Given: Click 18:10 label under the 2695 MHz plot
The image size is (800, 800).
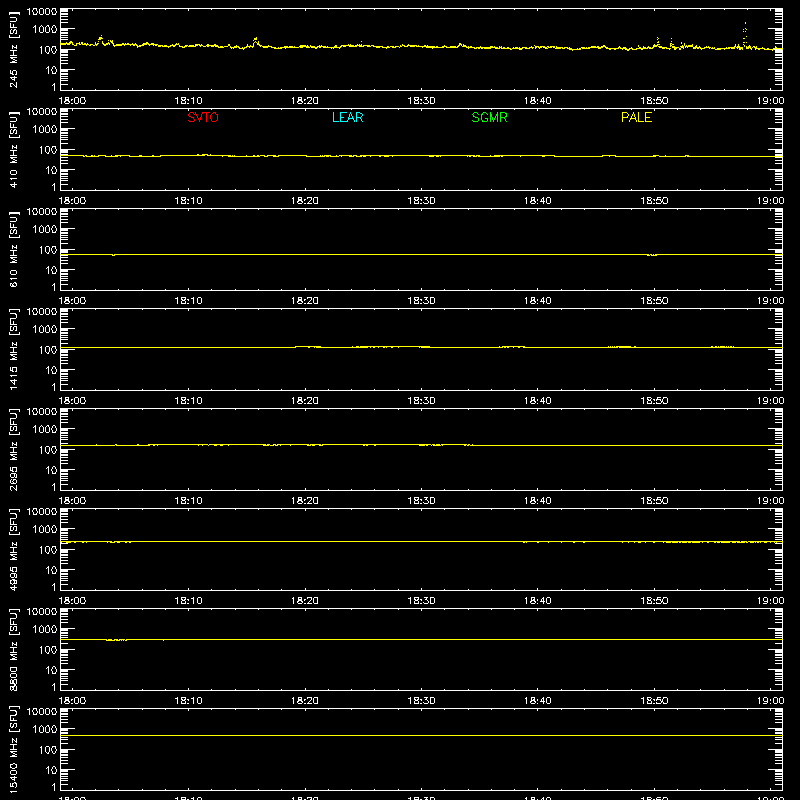Looking at the screenshot, I should click(x=189, y=501).
